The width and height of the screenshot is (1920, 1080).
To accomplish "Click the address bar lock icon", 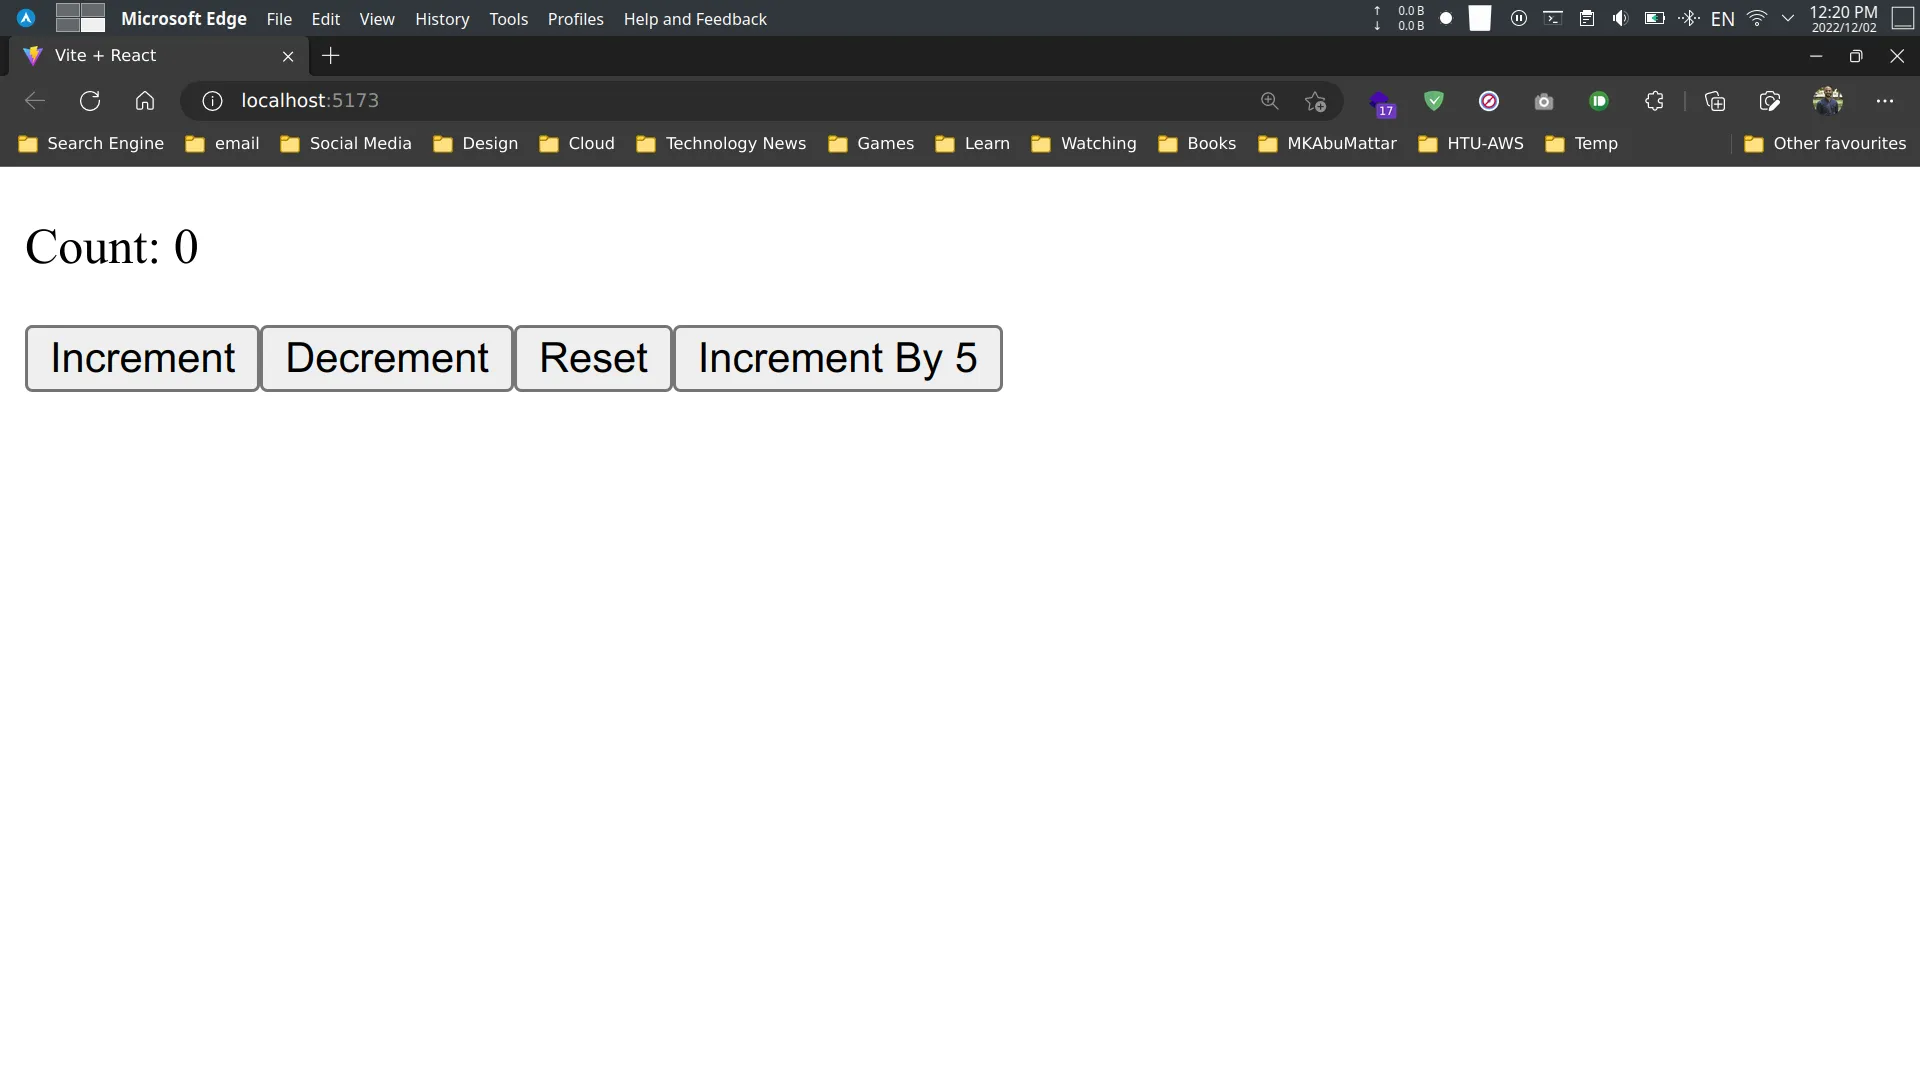I will (212, 100).
